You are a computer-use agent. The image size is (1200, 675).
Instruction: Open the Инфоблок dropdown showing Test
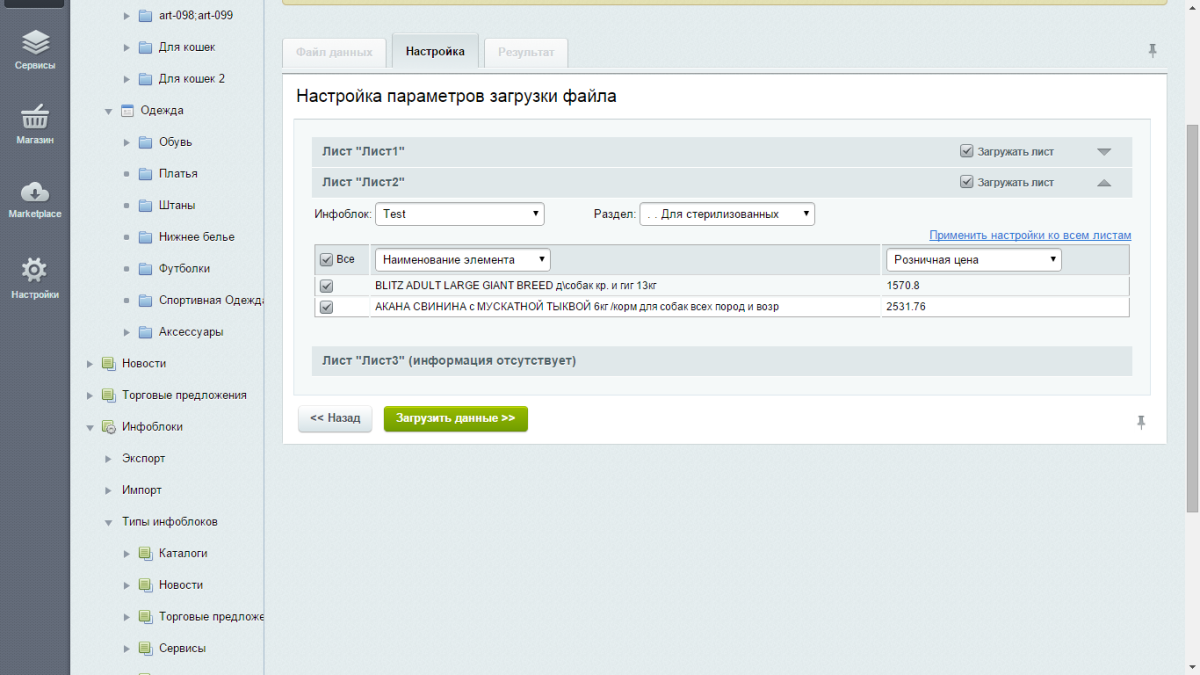point(460,214)
